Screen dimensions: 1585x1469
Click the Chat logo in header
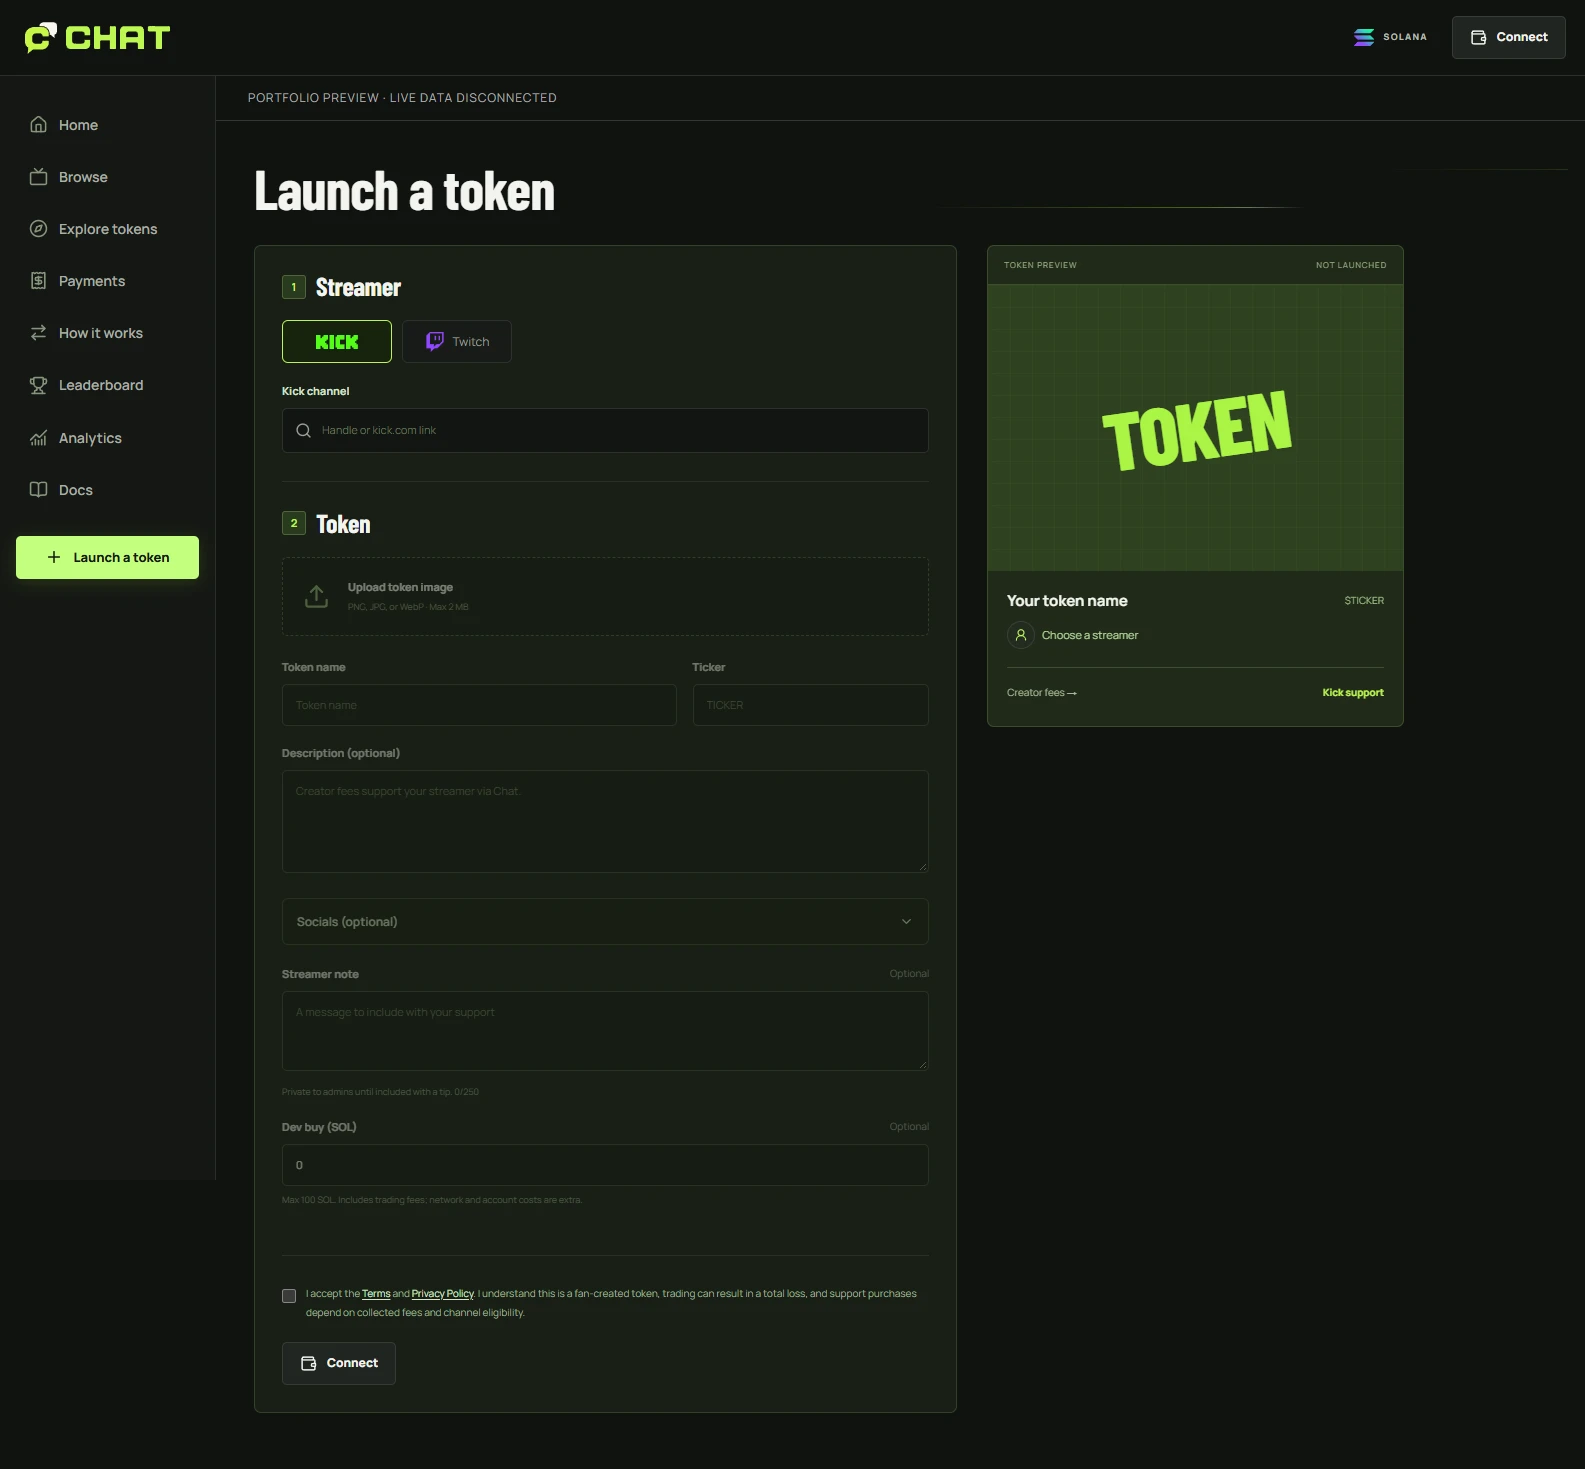pyautogui.click(x=97, y=37)
